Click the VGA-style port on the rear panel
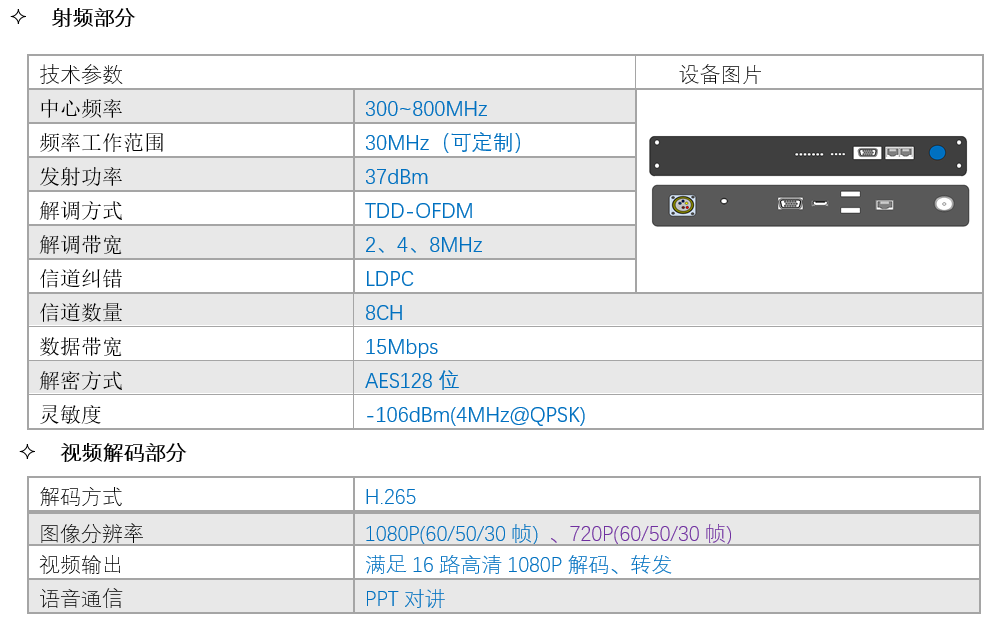This screenshot has height=617, width=987. click(x=790, y=204)
